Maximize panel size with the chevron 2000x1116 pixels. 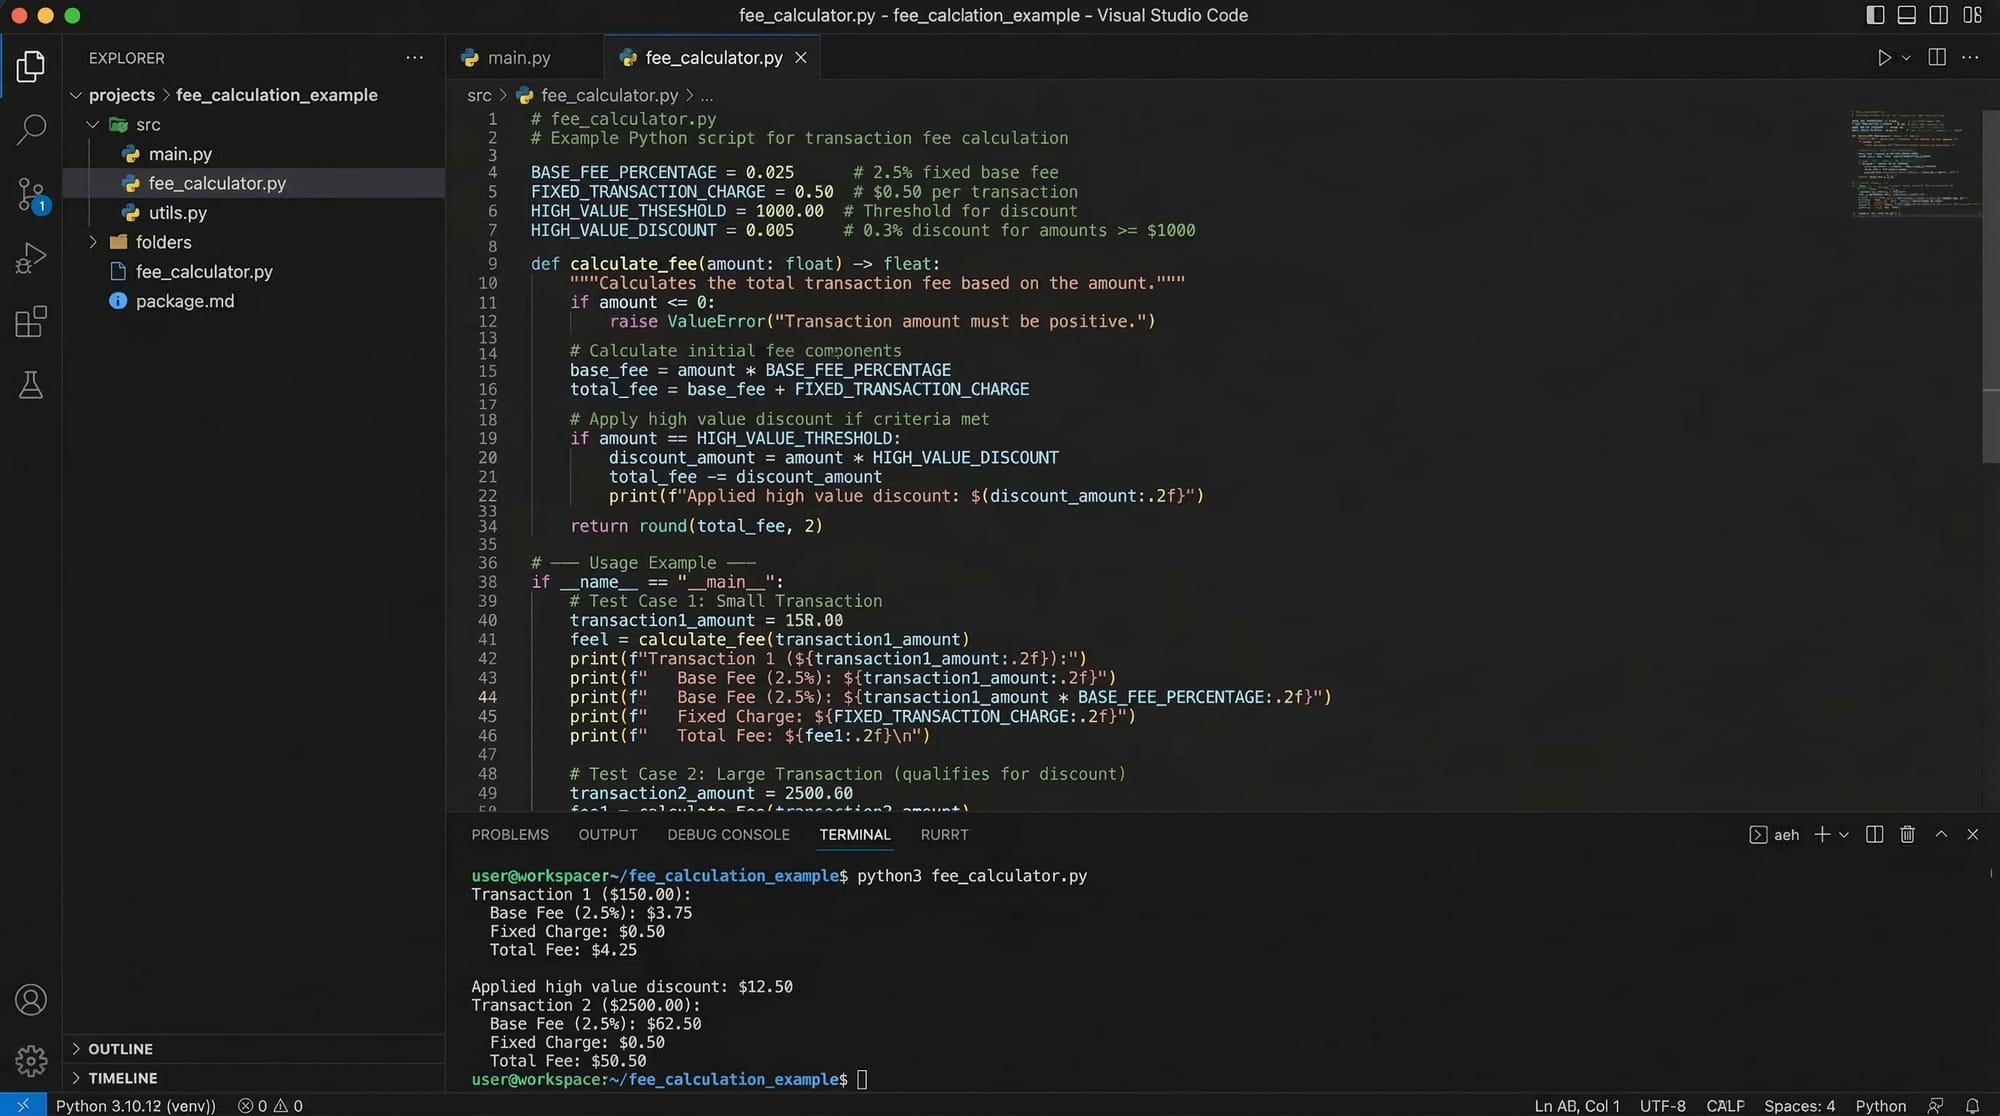[x=1941, y=834]
